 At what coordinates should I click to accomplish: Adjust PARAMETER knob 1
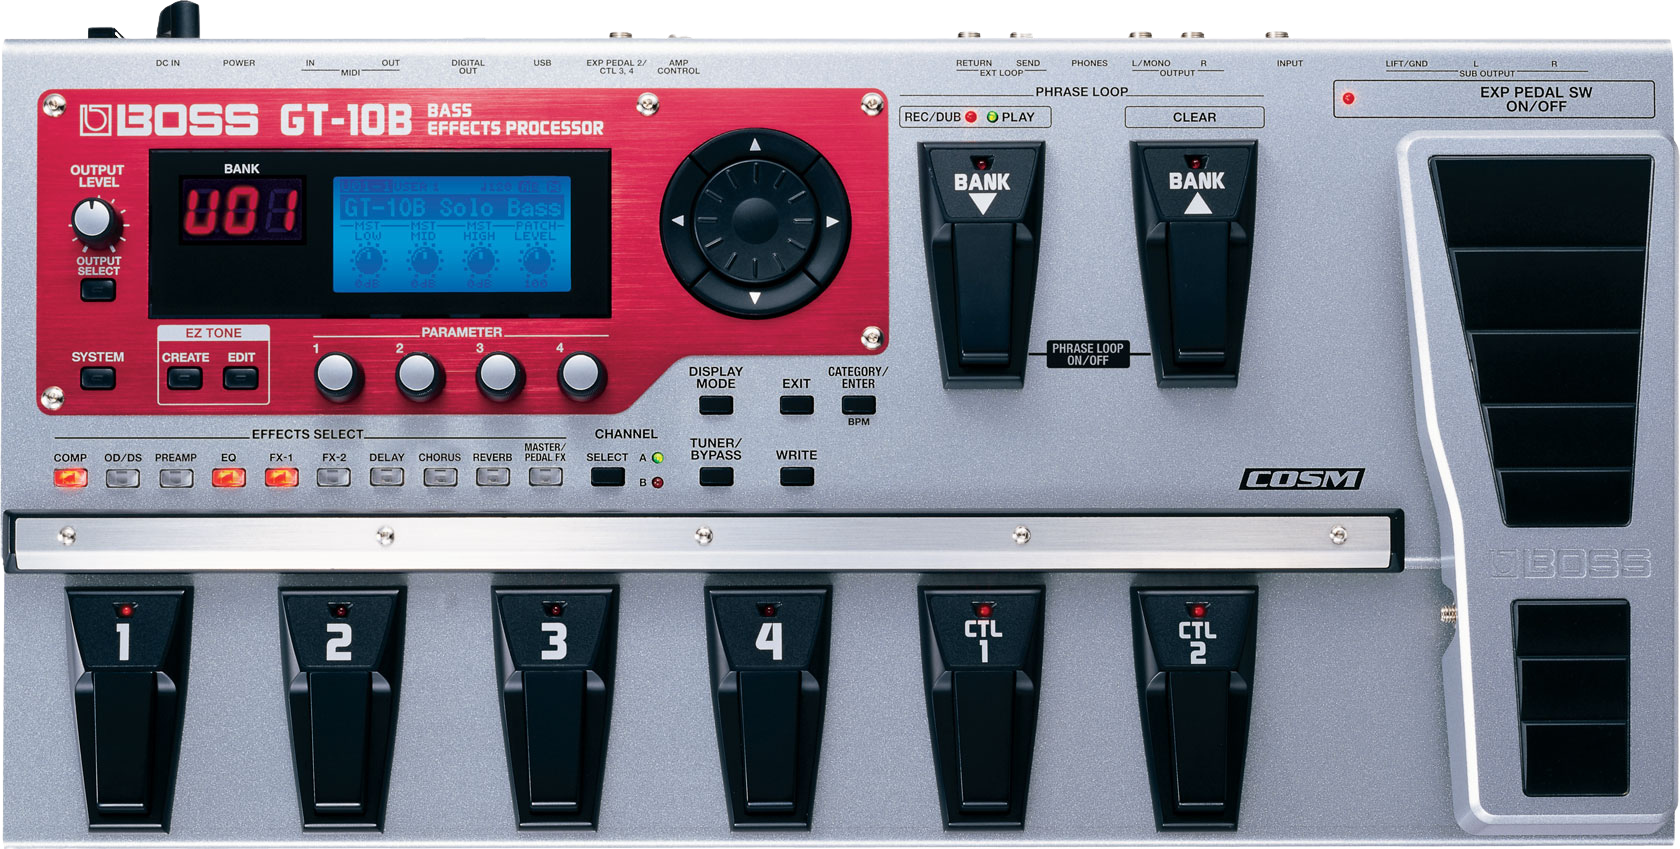(337, 375)
